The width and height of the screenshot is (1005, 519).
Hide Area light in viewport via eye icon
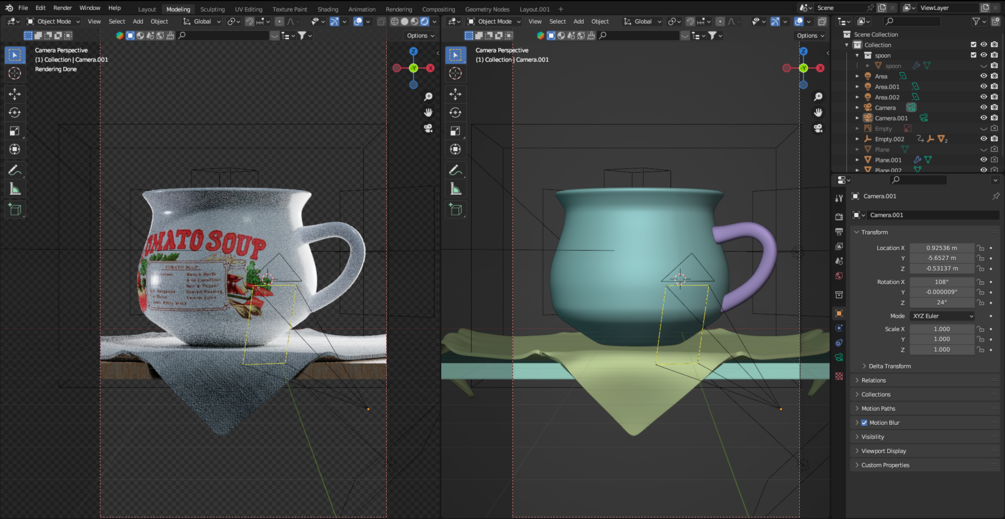(x=984, y=76)
